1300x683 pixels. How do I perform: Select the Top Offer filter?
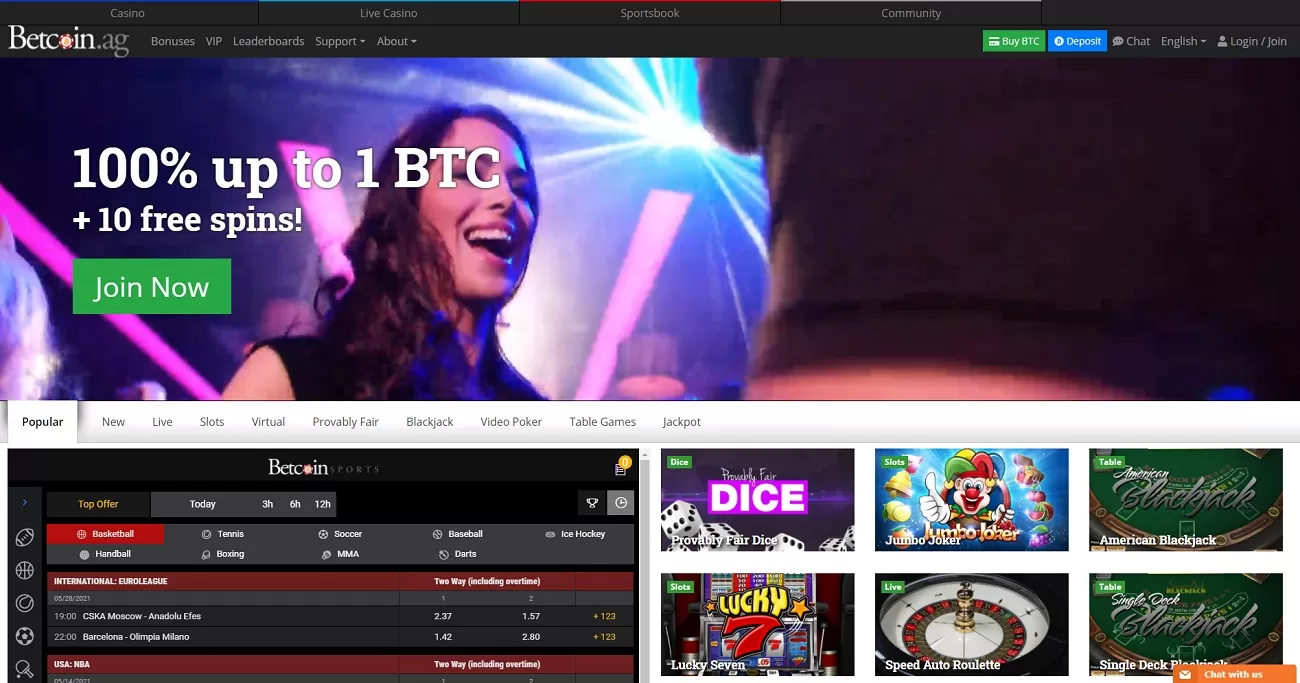[98, 504]
